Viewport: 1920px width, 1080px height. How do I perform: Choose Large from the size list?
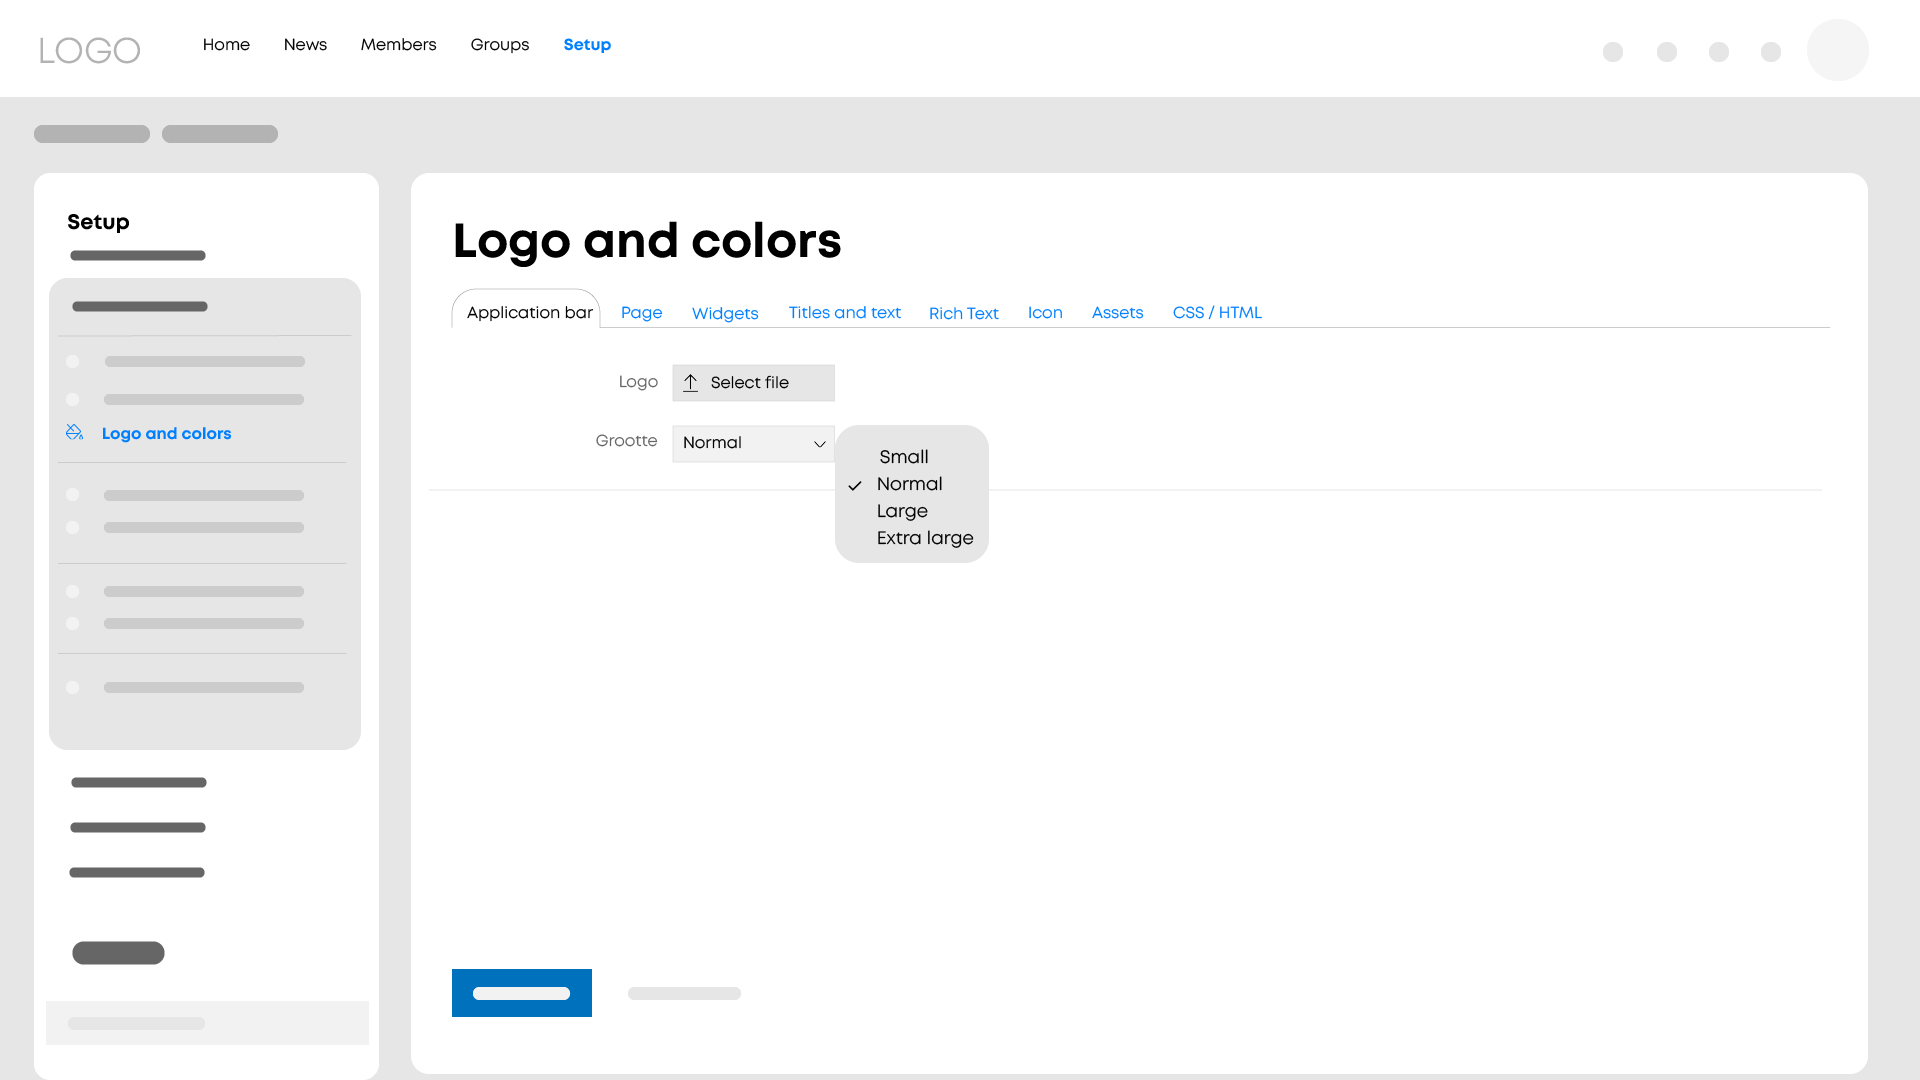click(x=902, y=511)
